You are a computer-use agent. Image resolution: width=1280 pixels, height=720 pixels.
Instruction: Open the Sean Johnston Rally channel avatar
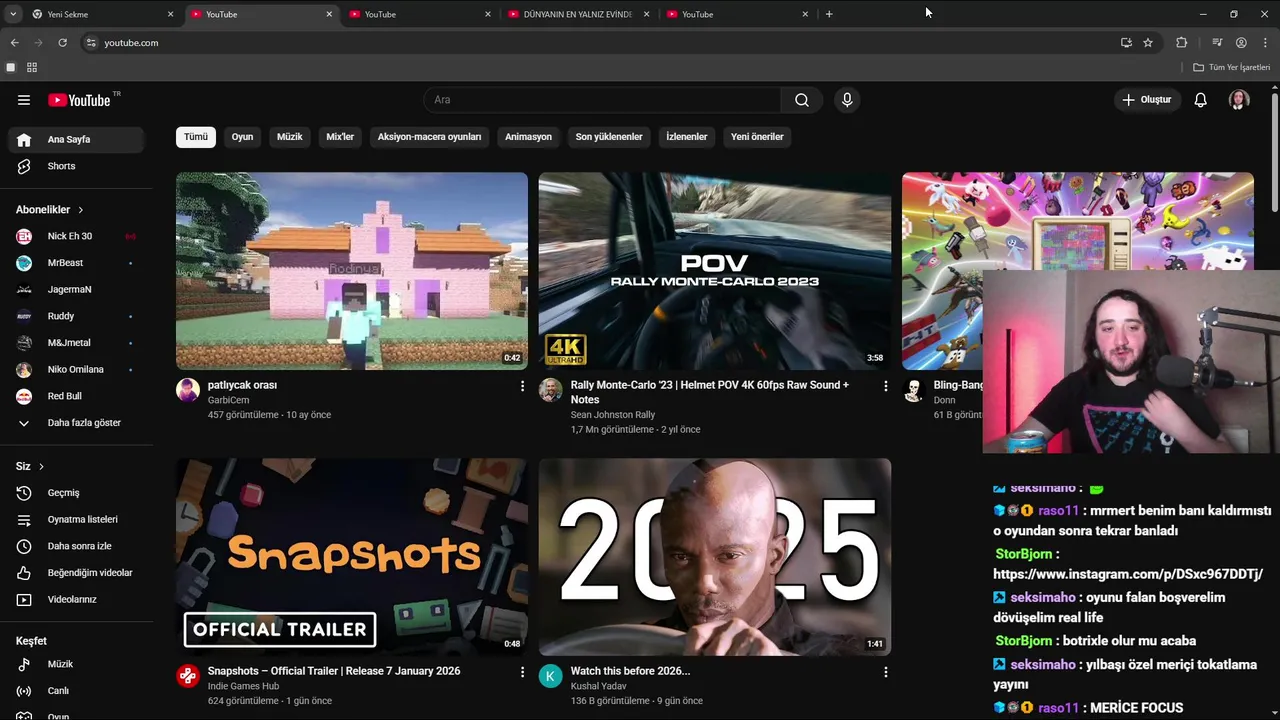tap(551, 390)
